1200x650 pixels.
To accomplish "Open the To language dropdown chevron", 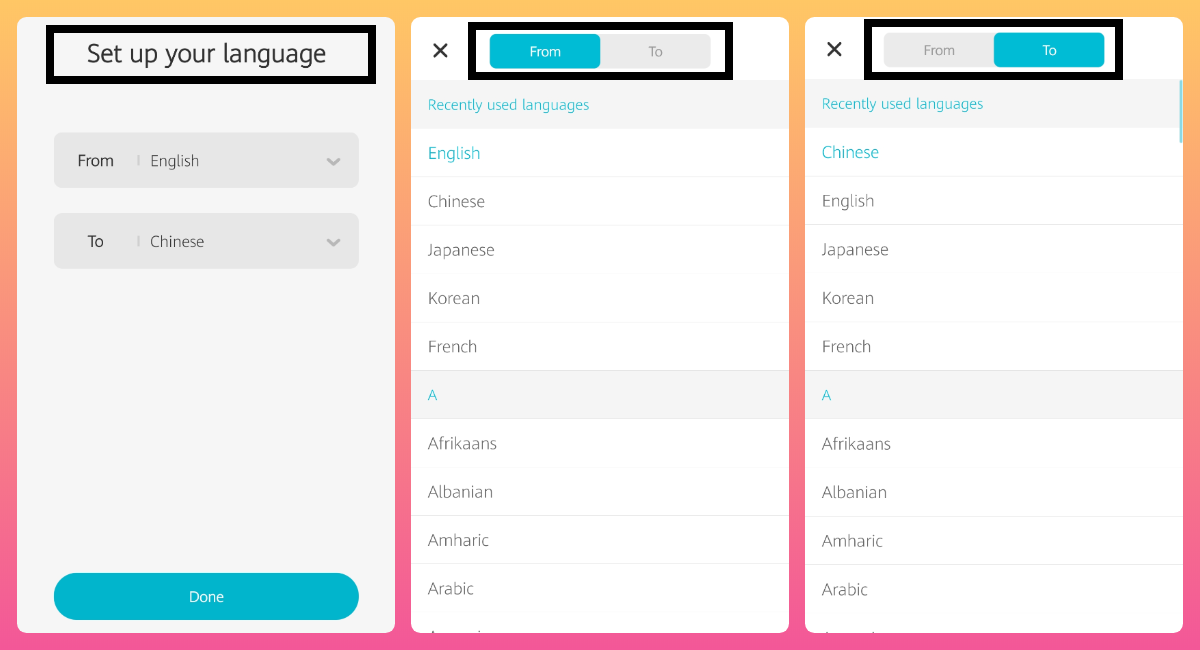I will 333,241.
